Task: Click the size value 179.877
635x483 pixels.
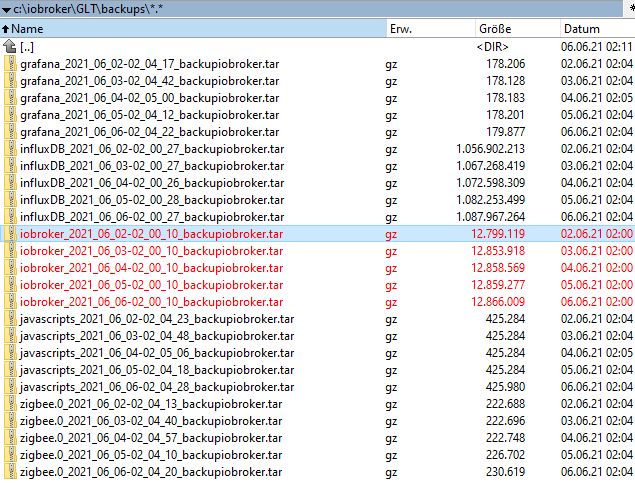Action: point(505,132)
